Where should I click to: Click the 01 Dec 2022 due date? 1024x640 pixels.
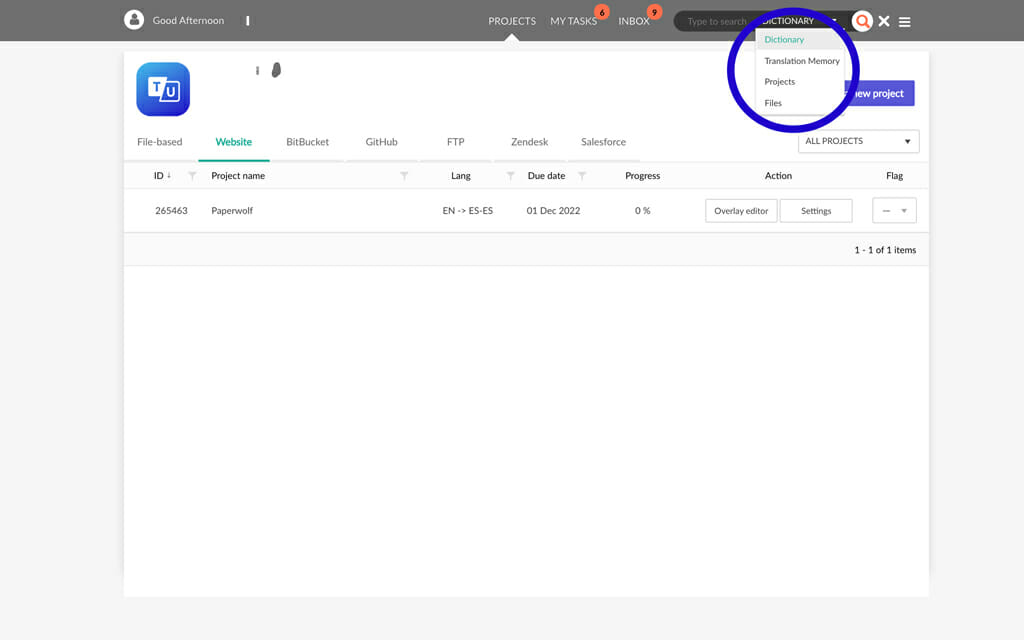pyautogui.click(x=553, y=210)
